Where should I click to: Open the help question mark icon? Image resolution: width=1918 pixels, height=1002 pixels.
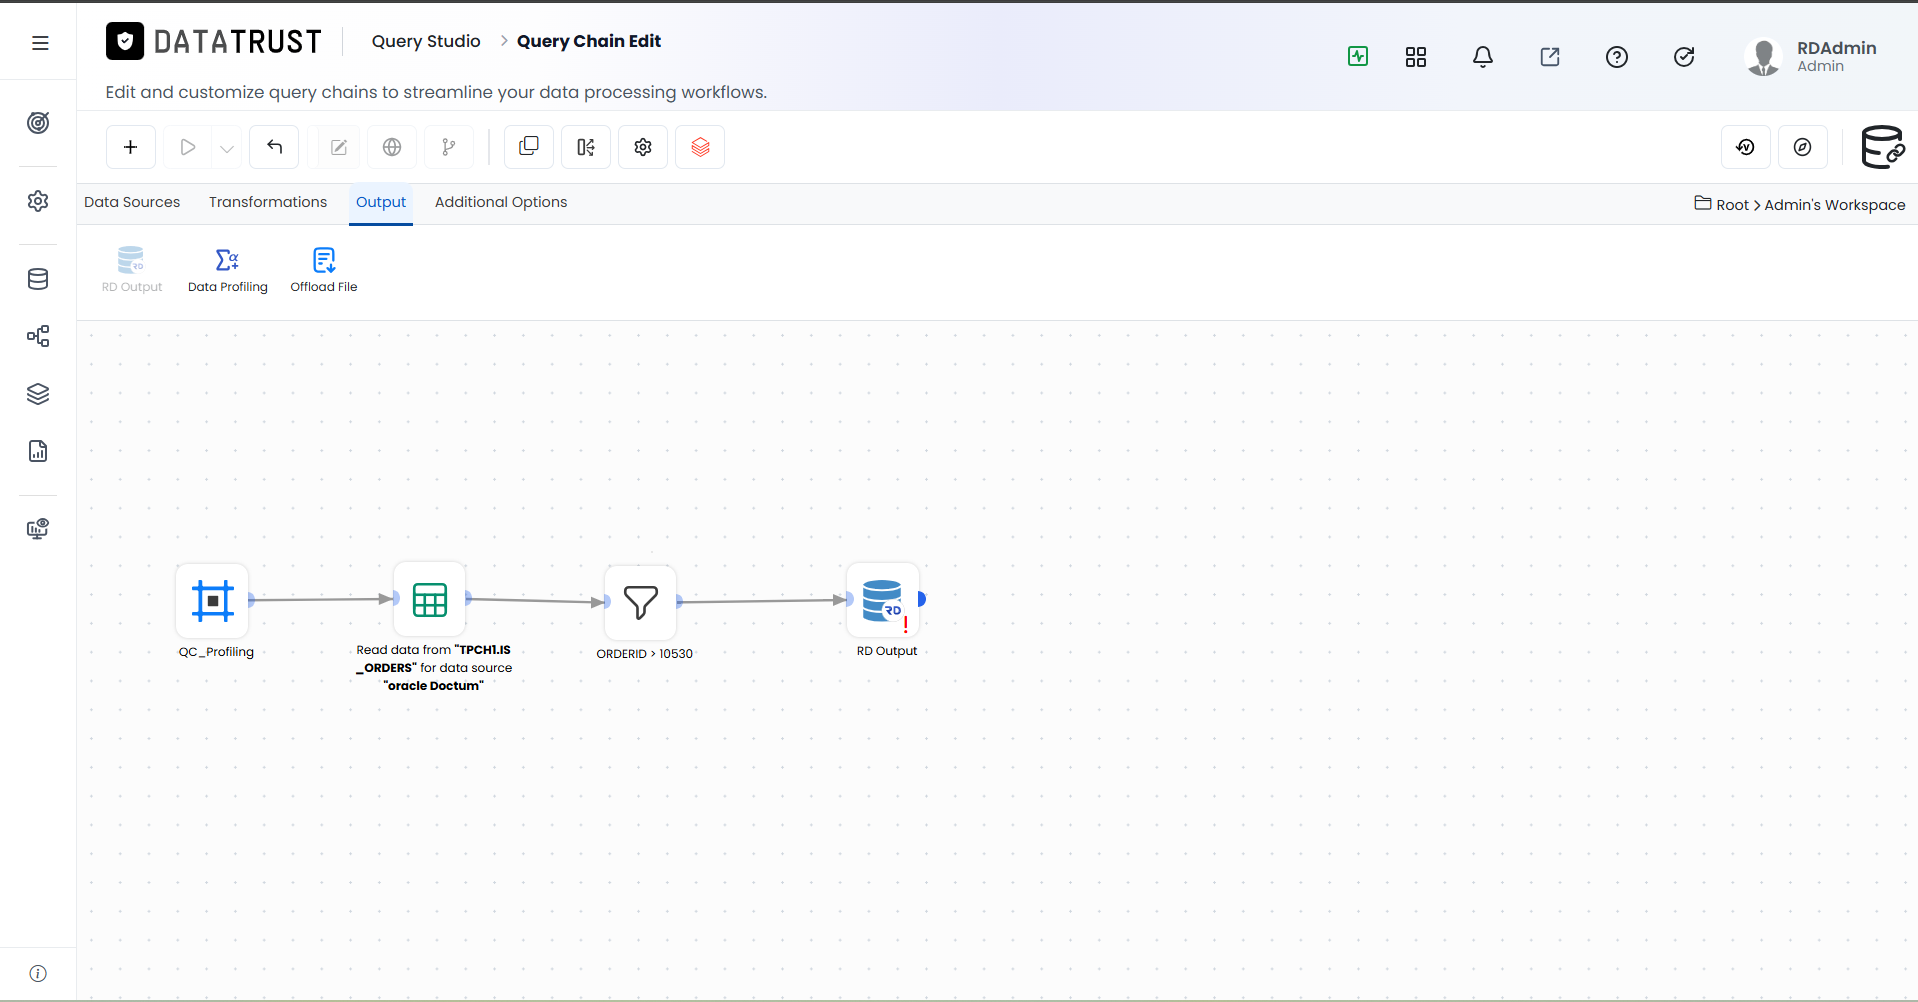click(1616, 57)
